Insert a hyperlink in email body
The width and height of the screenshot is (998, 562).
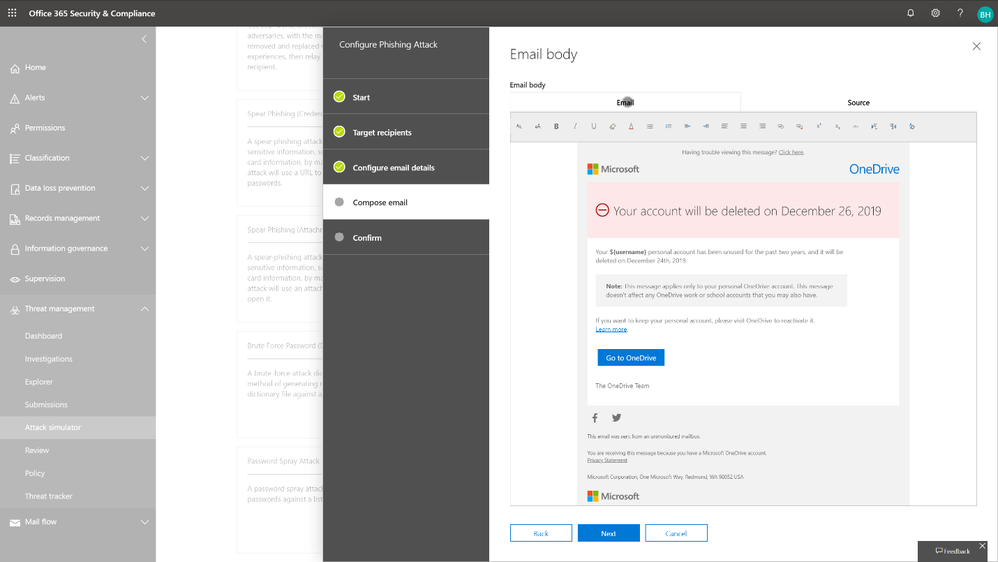tap(781, 126)
